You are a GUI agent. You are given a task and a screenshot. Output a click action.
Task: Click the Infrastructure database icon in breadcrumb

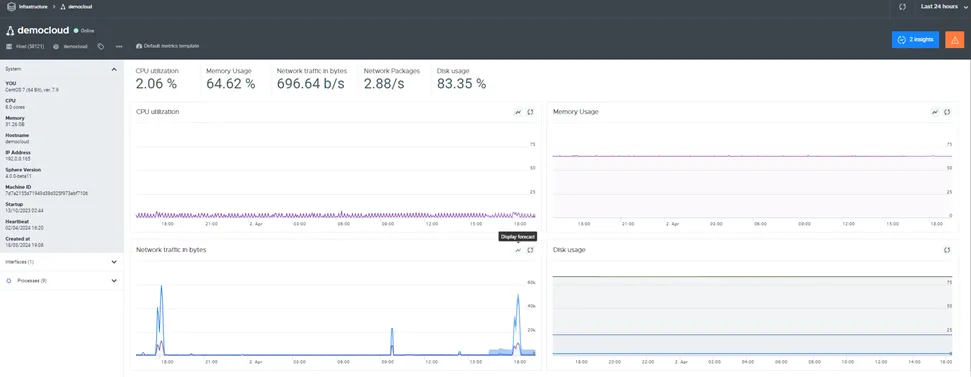(11, 6)
